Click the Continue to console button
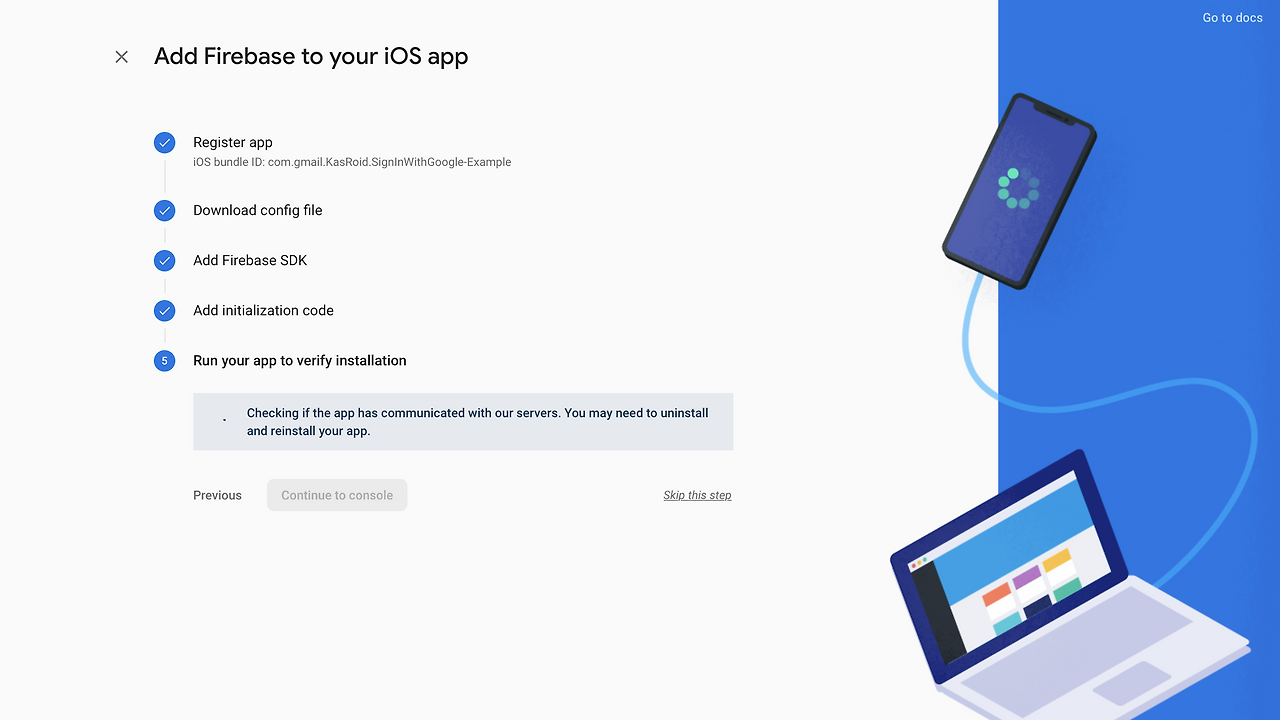This screenshot has height=720, width=1280. (x=337, y=495)
